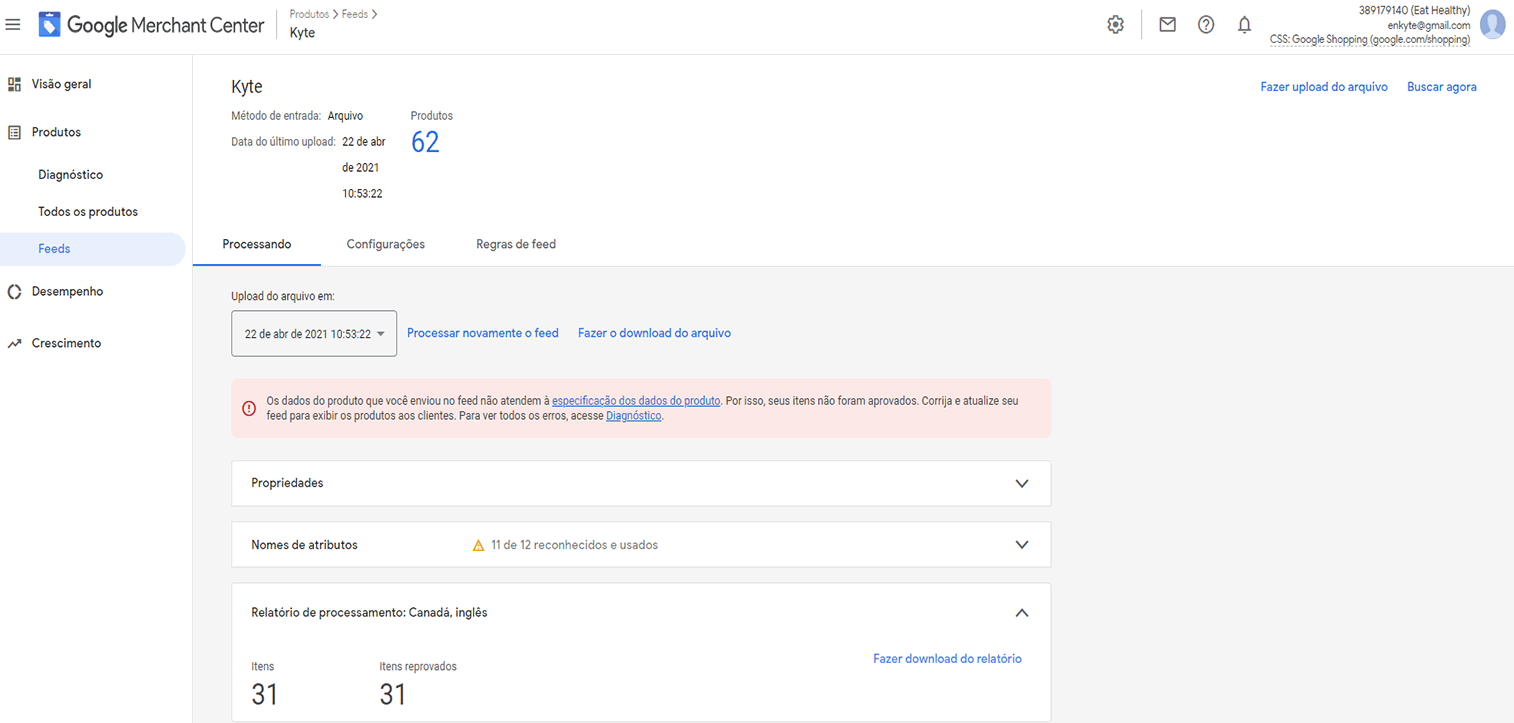The width and height of the screenshot is (1514, 723).
Task: Click Fazer upload do arquivo
Action: [1324, 87]
